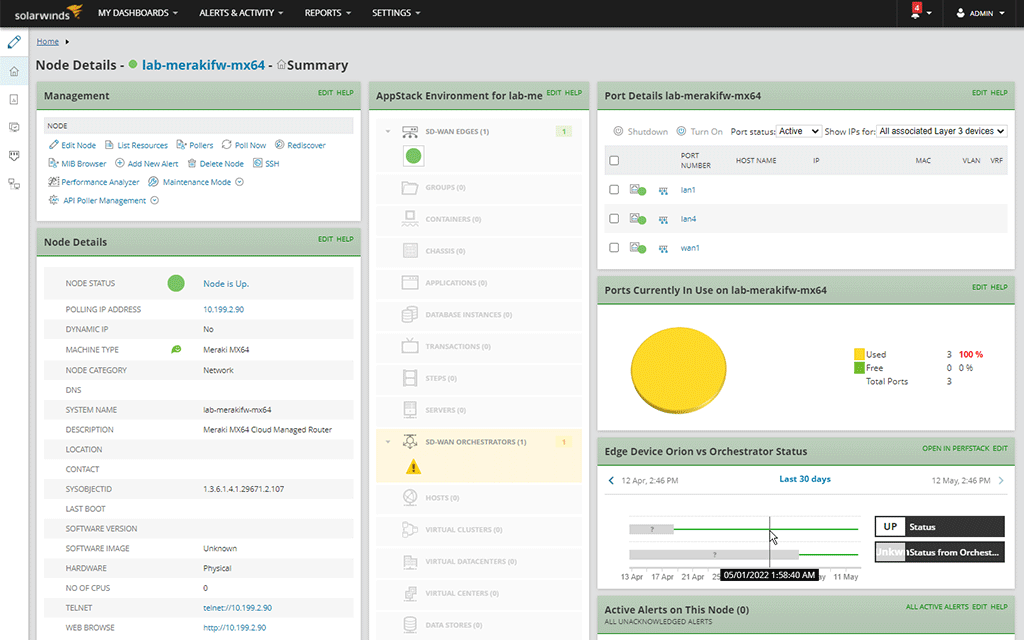This screenshot has height=640, width=1024.
Task: Click the lan4 port link
Action: click(x=689, y=218)
